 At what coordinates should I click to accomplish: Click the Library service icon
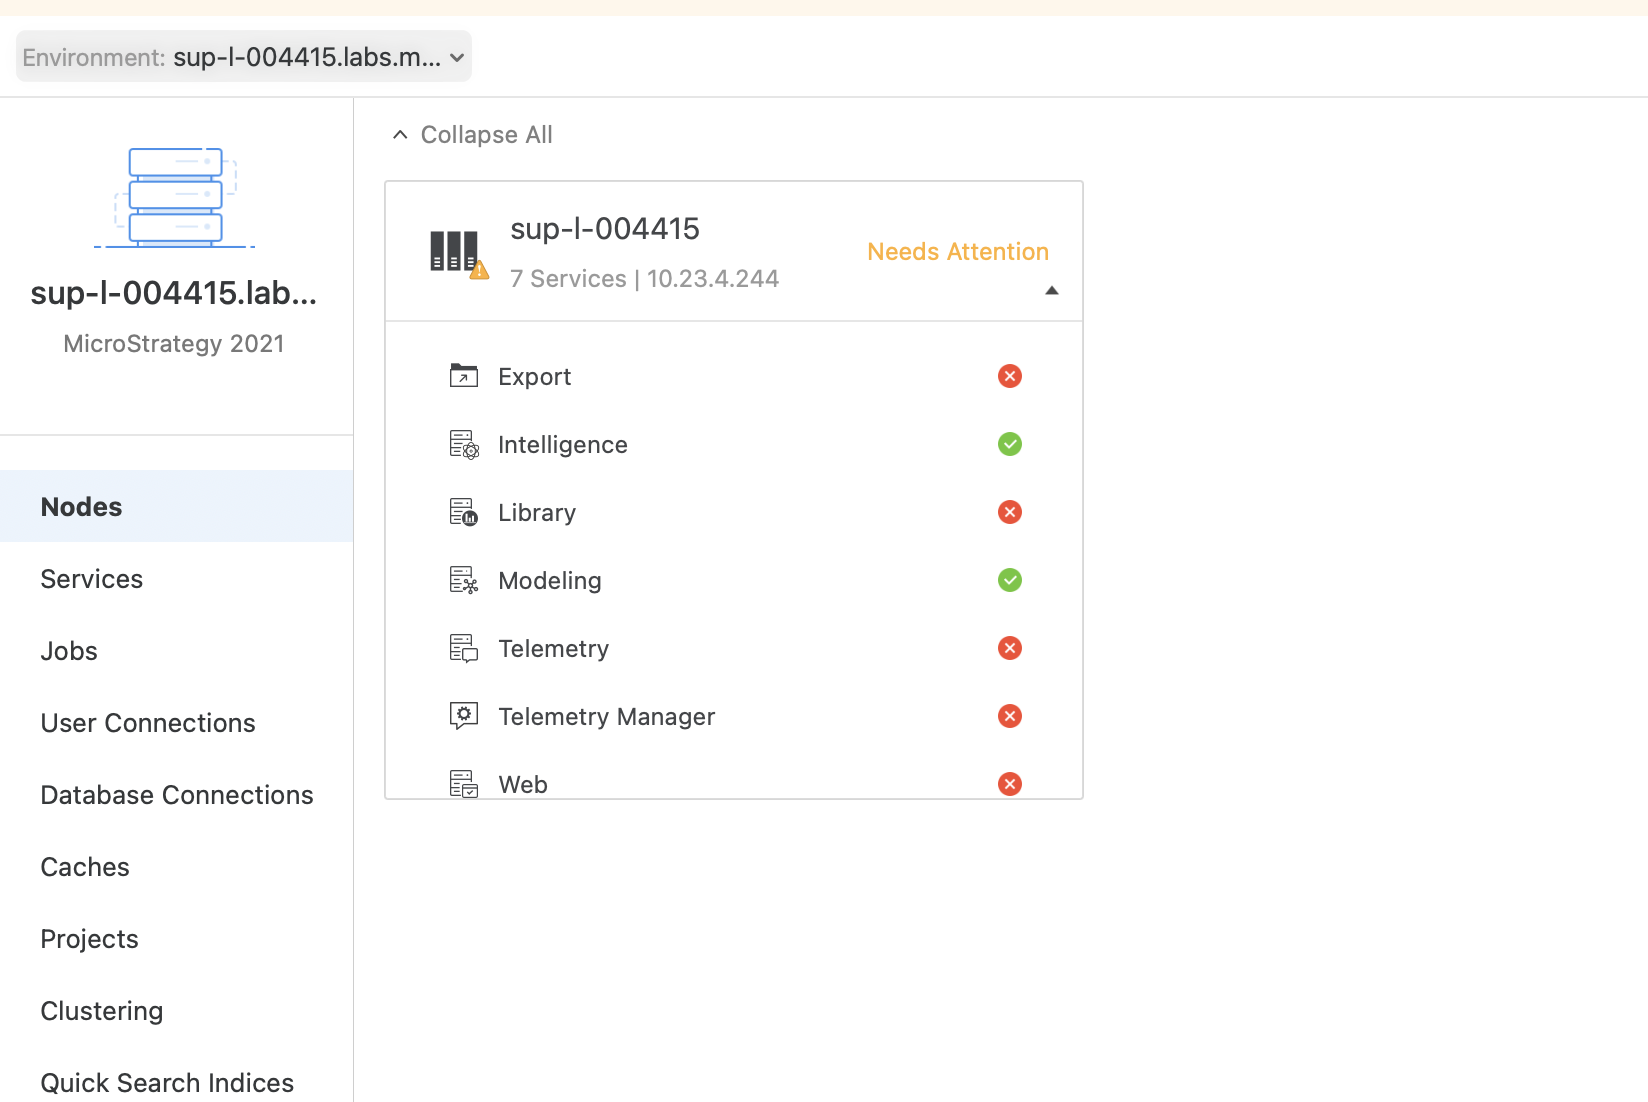click(463, 512)
